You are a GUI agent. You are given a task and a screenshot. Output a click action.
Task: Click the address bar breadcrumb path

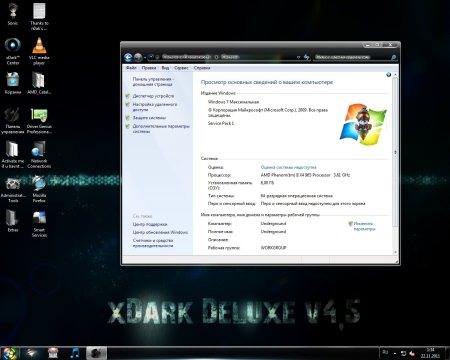(222, 57)
